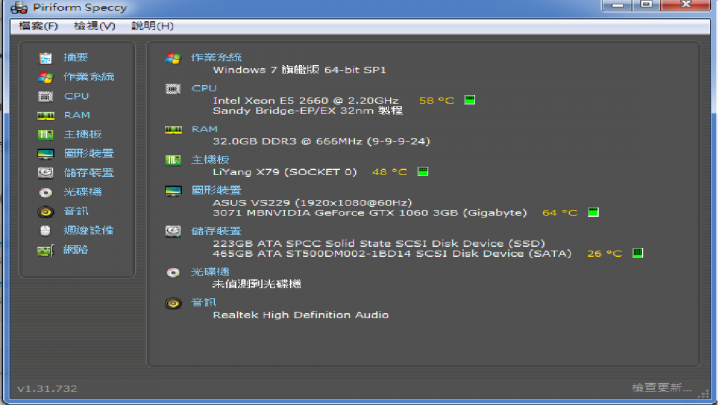Open the 作業系統 heading link in summary

pos(216,58)
